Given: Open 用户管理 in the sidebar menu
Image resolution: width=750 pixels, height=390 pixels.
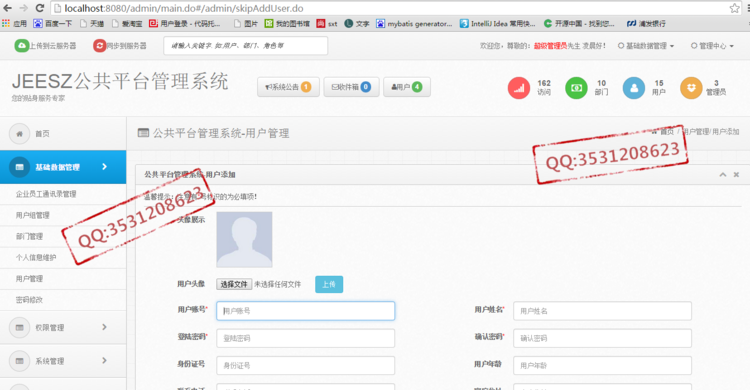Looking at the screenshot, I should click(29, 279).
